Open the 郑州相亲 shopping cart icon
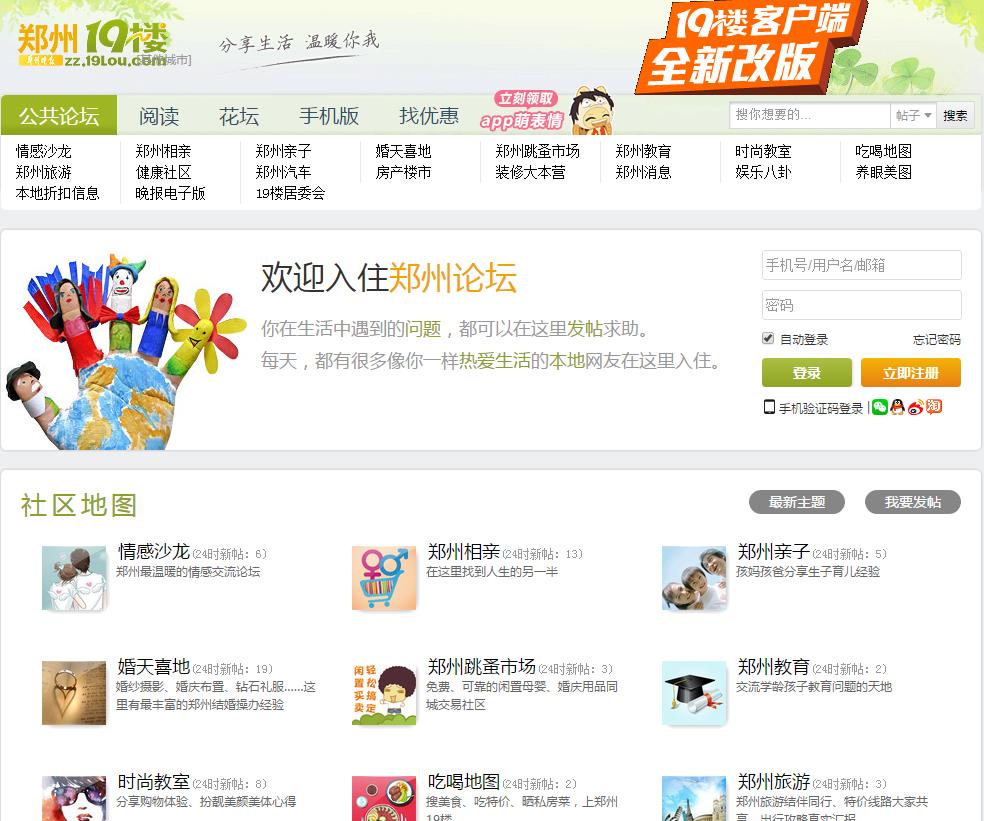This screenshot has height=821, width=984. [384, 578]
